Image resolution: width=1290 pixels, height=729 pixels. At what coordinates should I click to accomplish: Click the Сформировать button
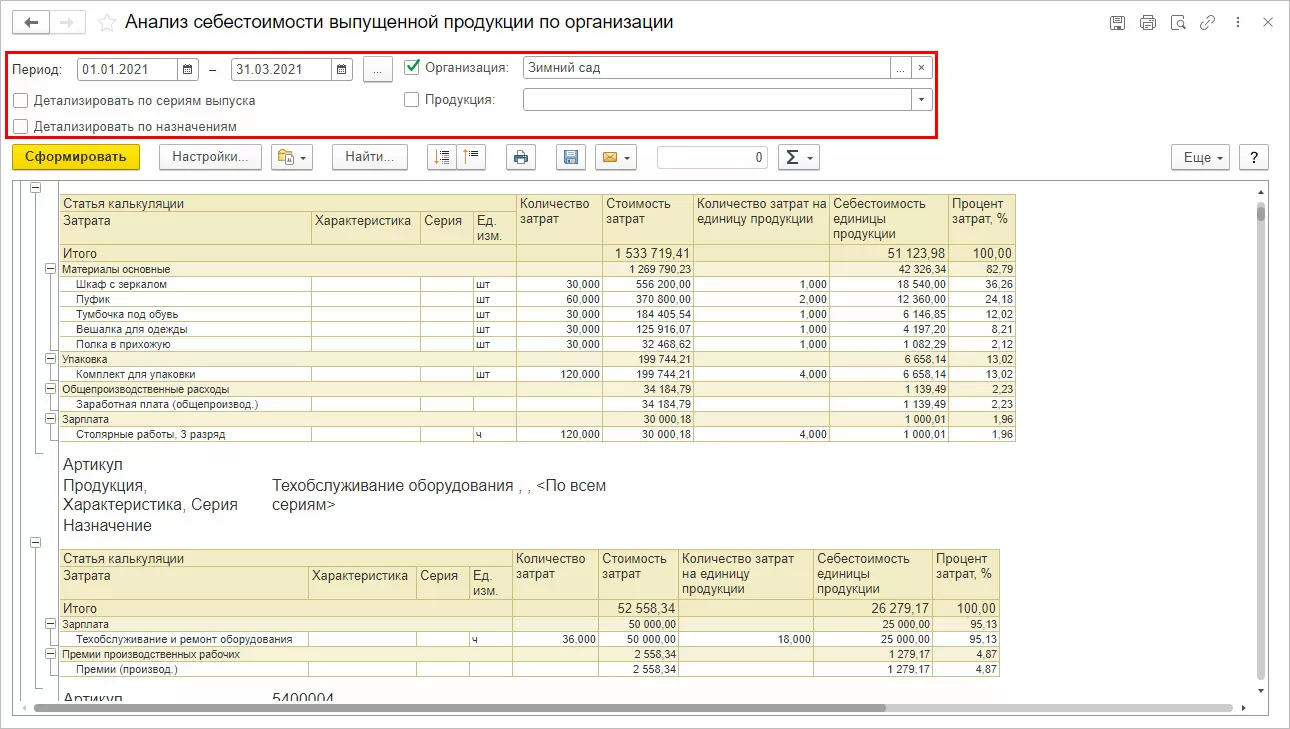tap(76, 157)
